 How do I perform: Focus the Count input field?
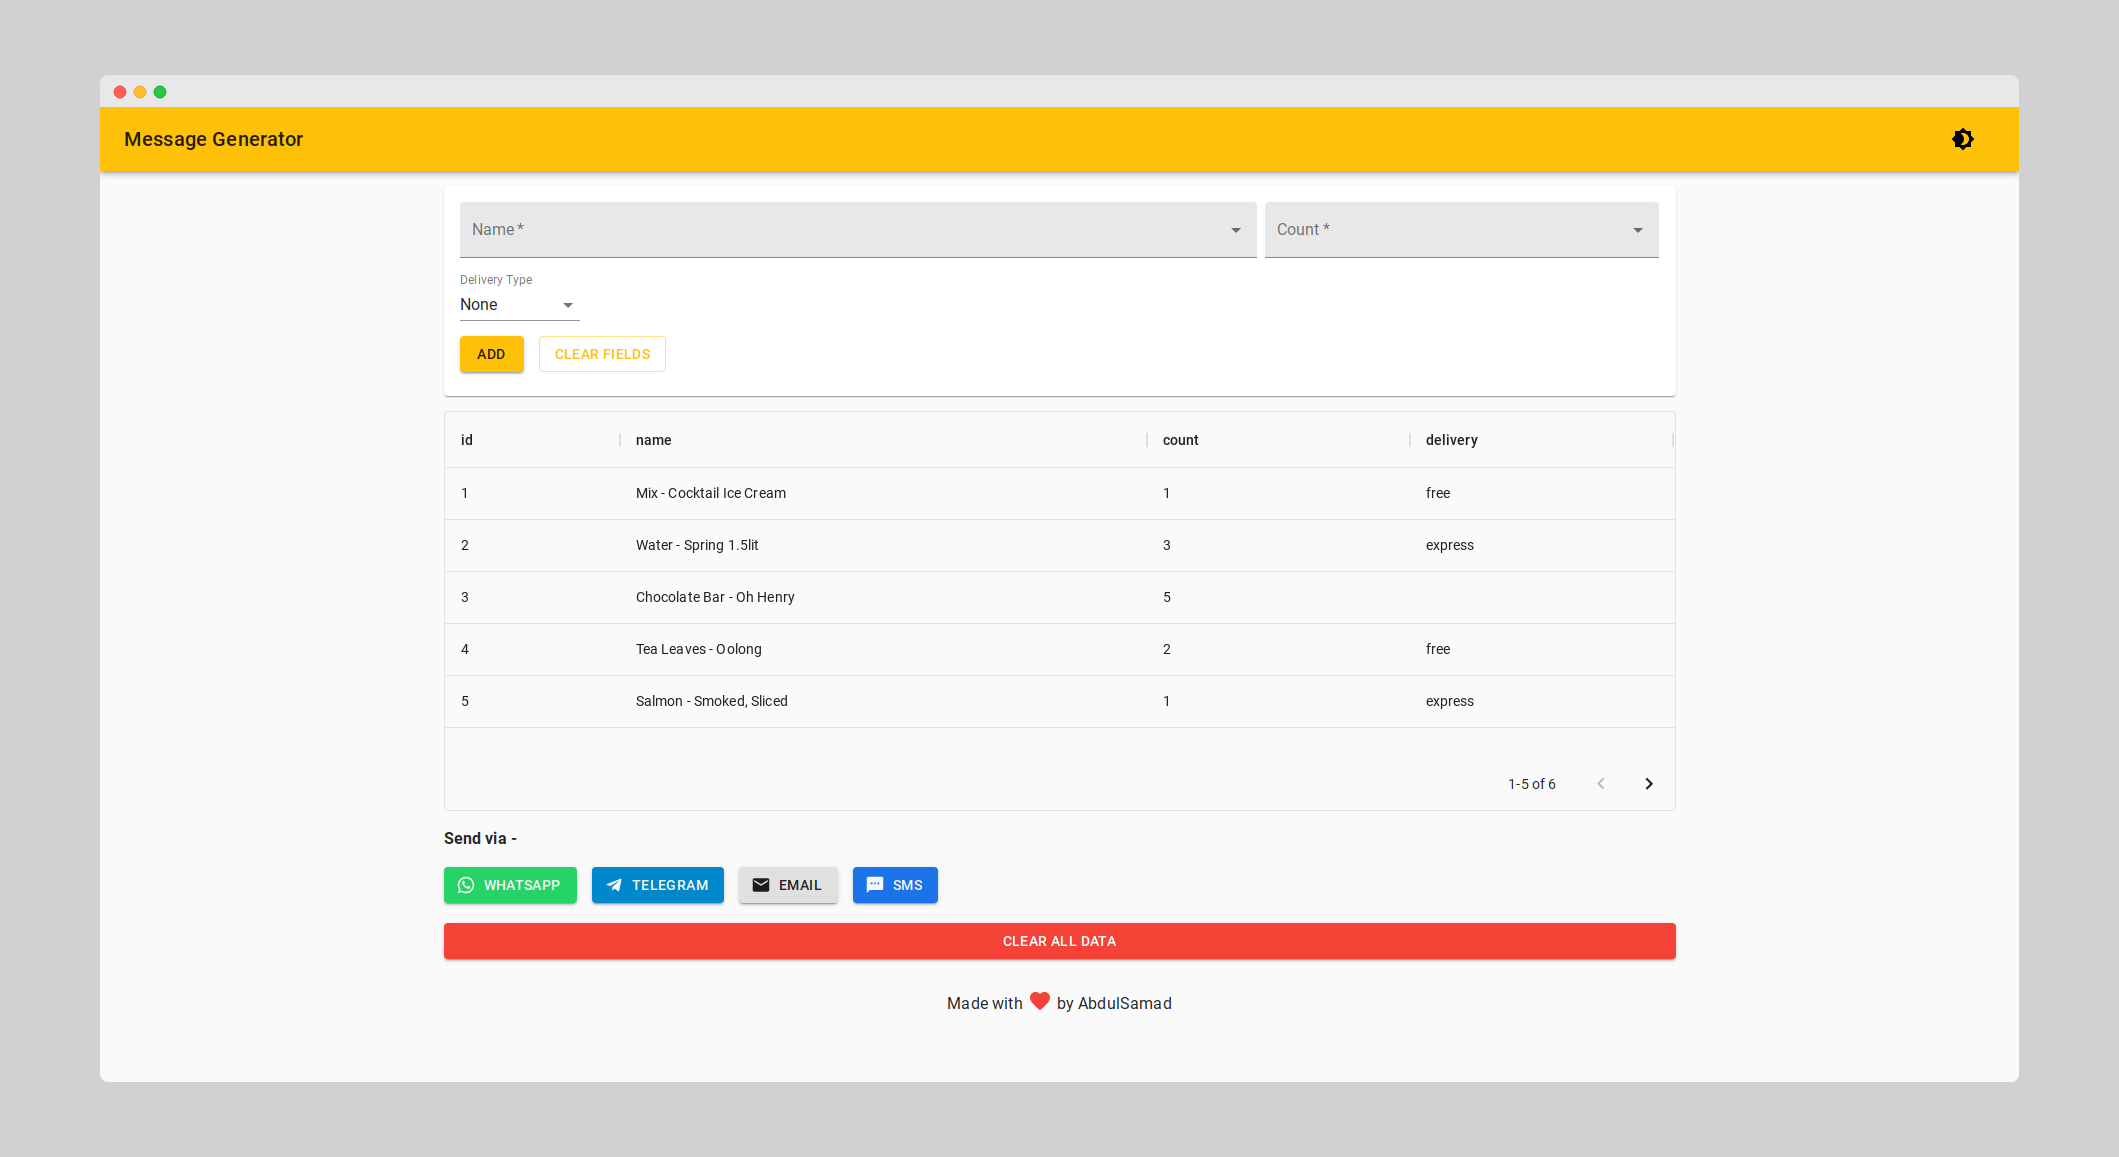[x=1461, y=230]
